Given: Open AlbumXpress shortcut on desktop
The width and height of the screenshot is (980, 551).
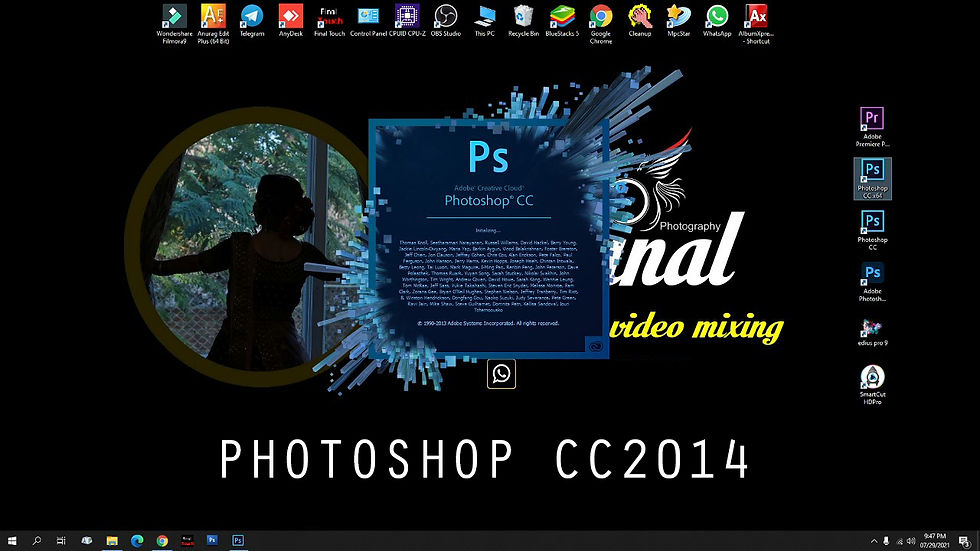Looking at the screenshot, I should 756,24.
